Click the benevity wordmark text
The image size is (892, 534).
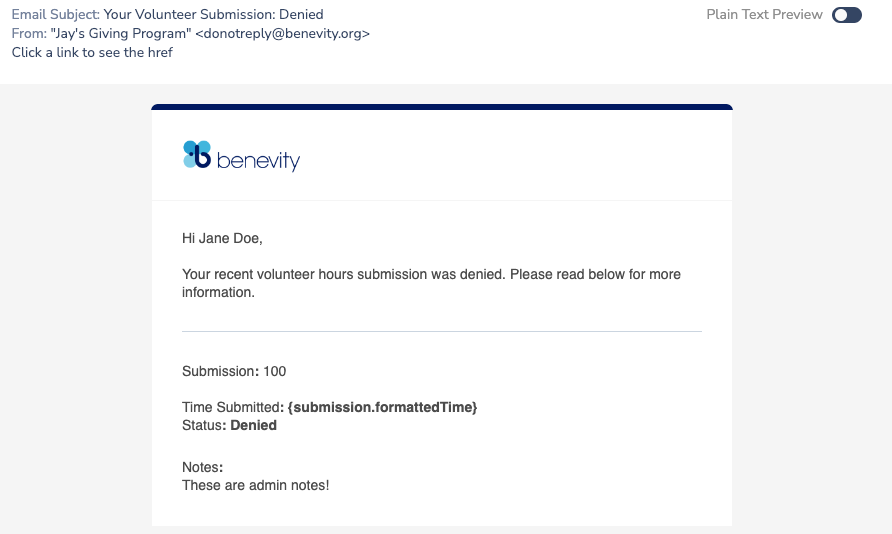[258, 161]
